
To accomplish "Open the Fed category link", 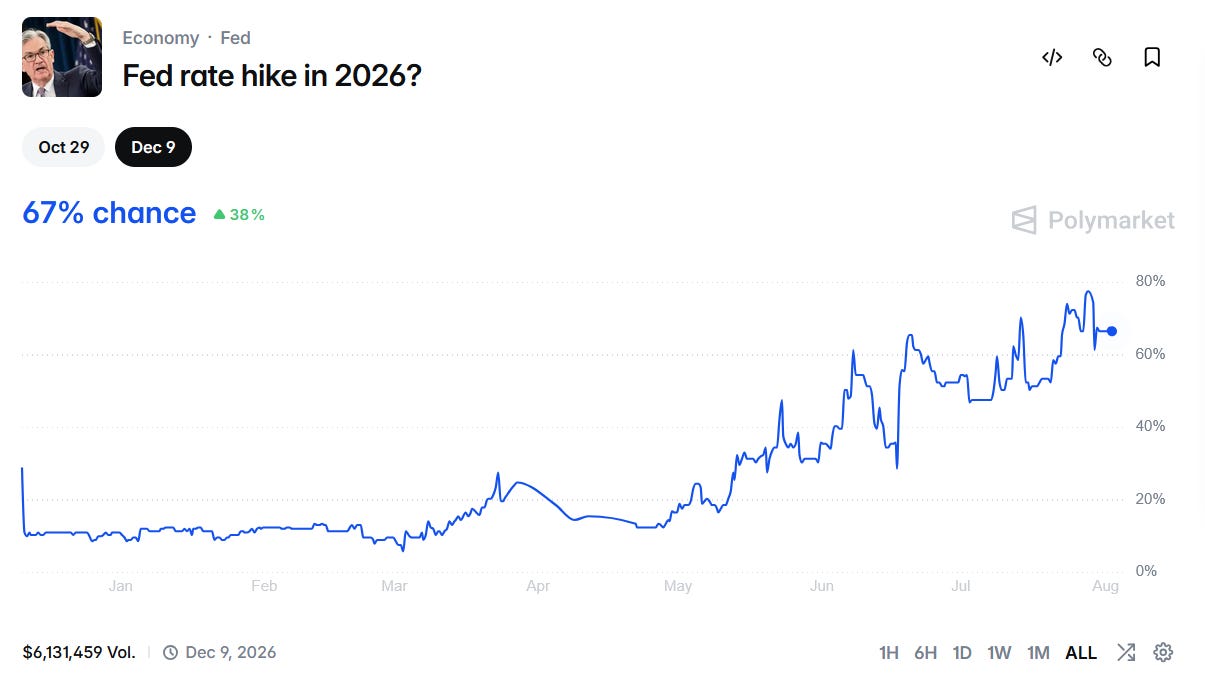I will (235, 38).
